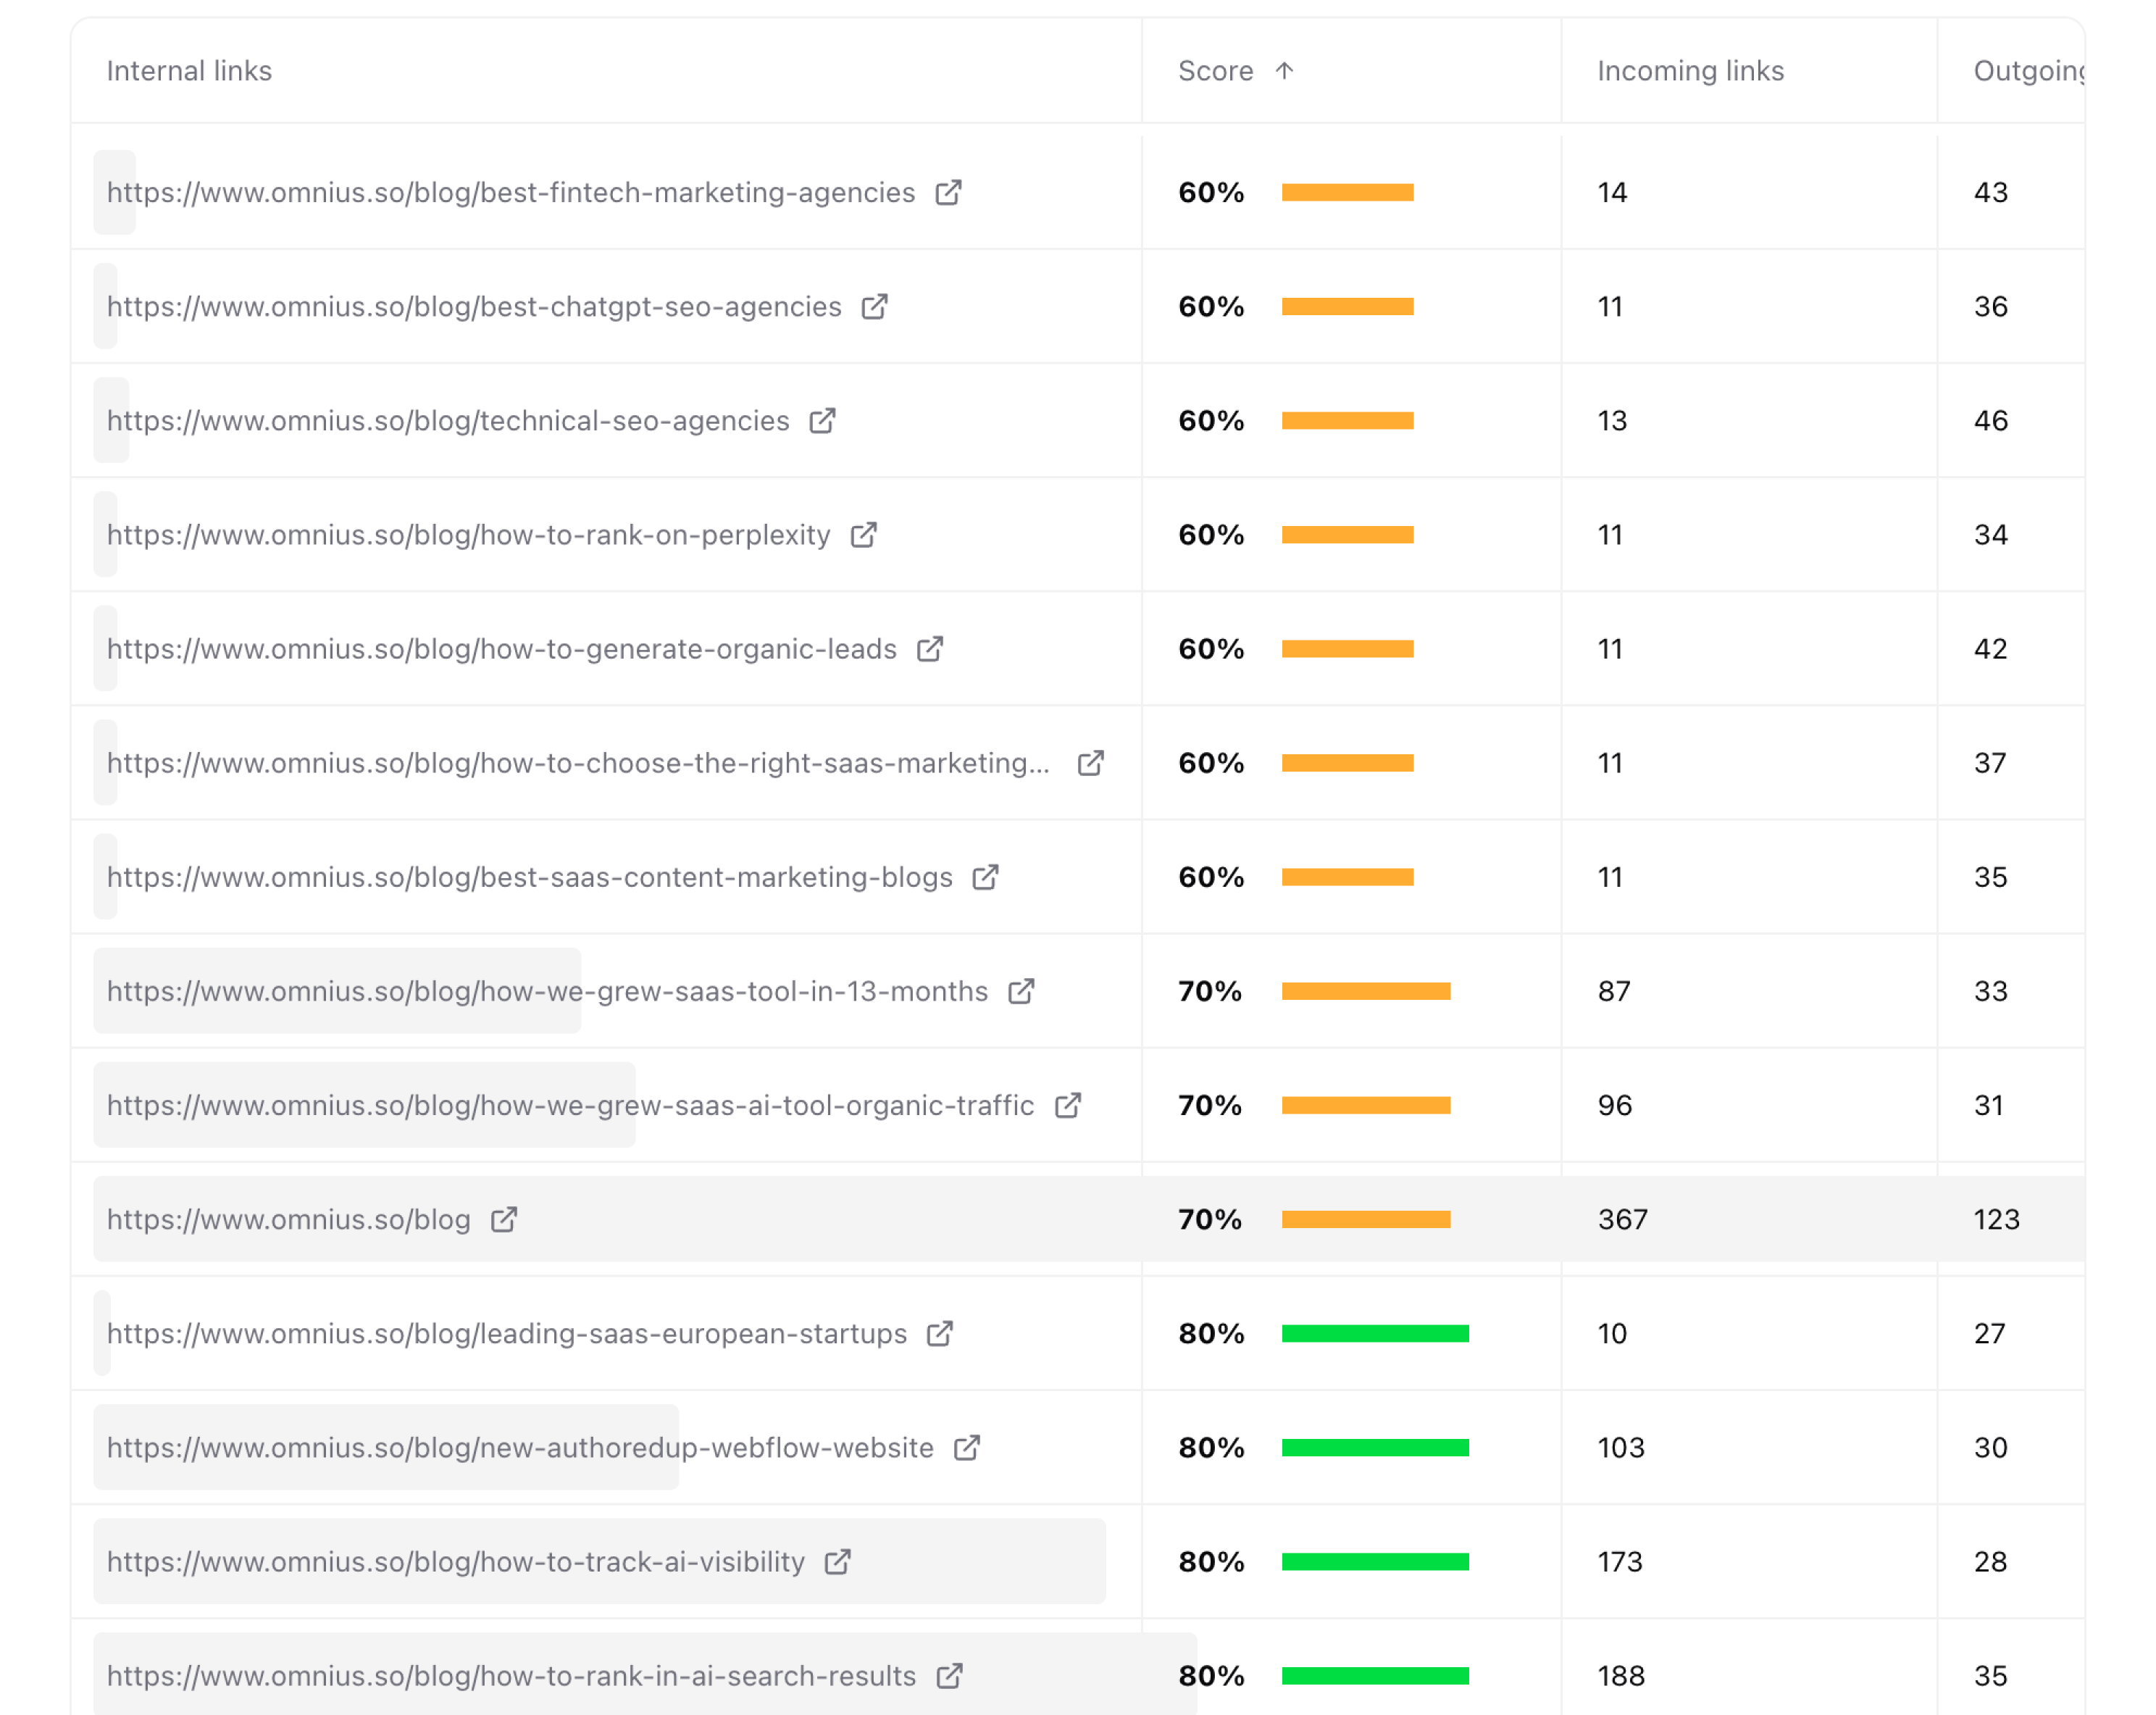The width and height of the screenshot is (2156, 1715).
Task: Click external link icon for how-to-rank-in-ai-search-results
Action: point(948,1675)
